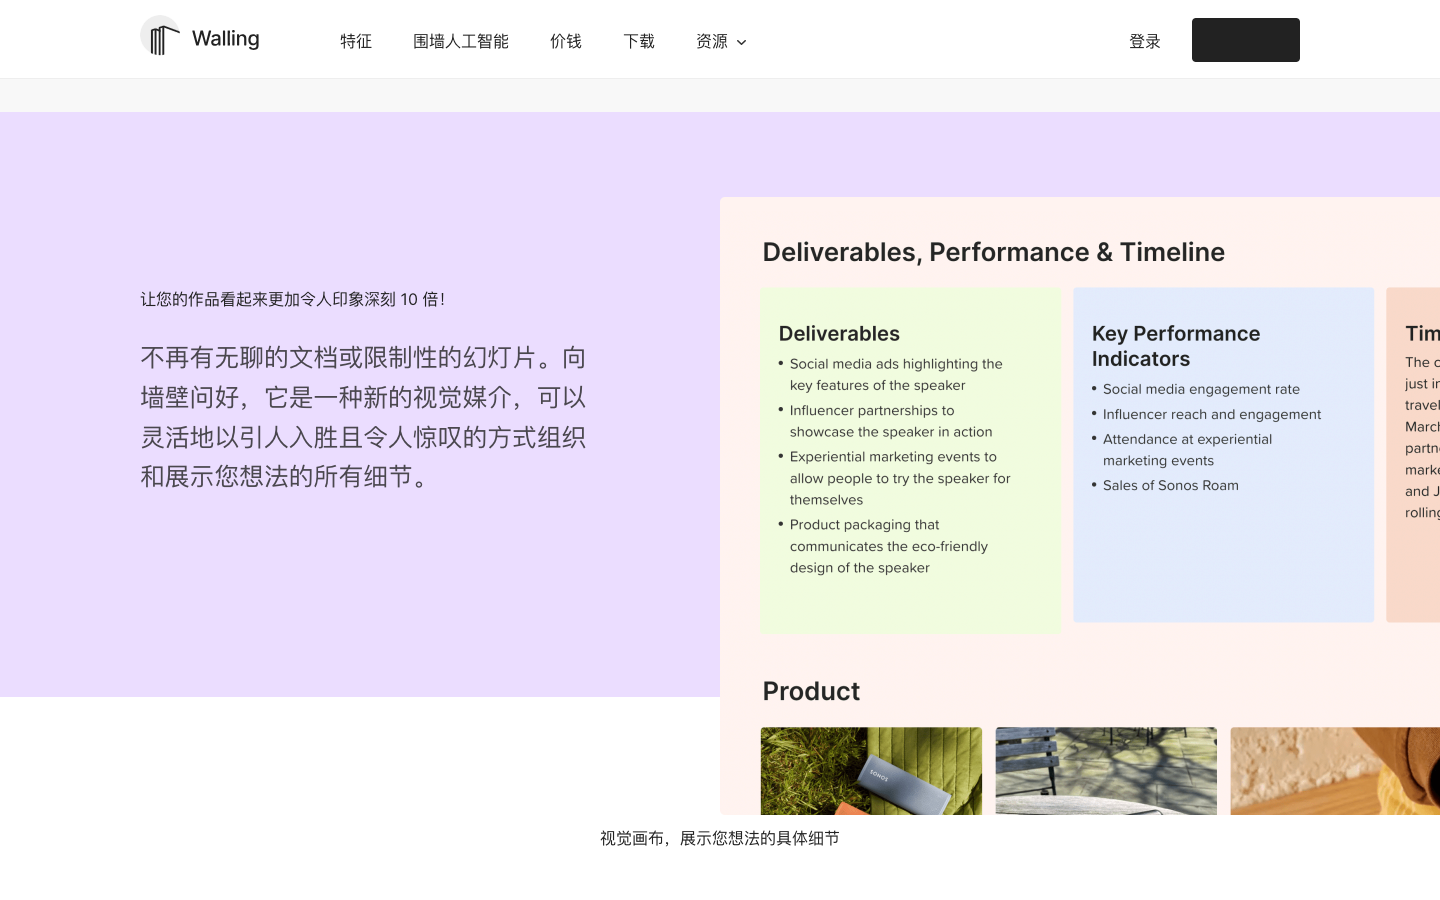1440x900 pixels.
Task: Click the 让您的作品看起来更加令人印象深刻 tagline
Action: click(x=293, y=299)
